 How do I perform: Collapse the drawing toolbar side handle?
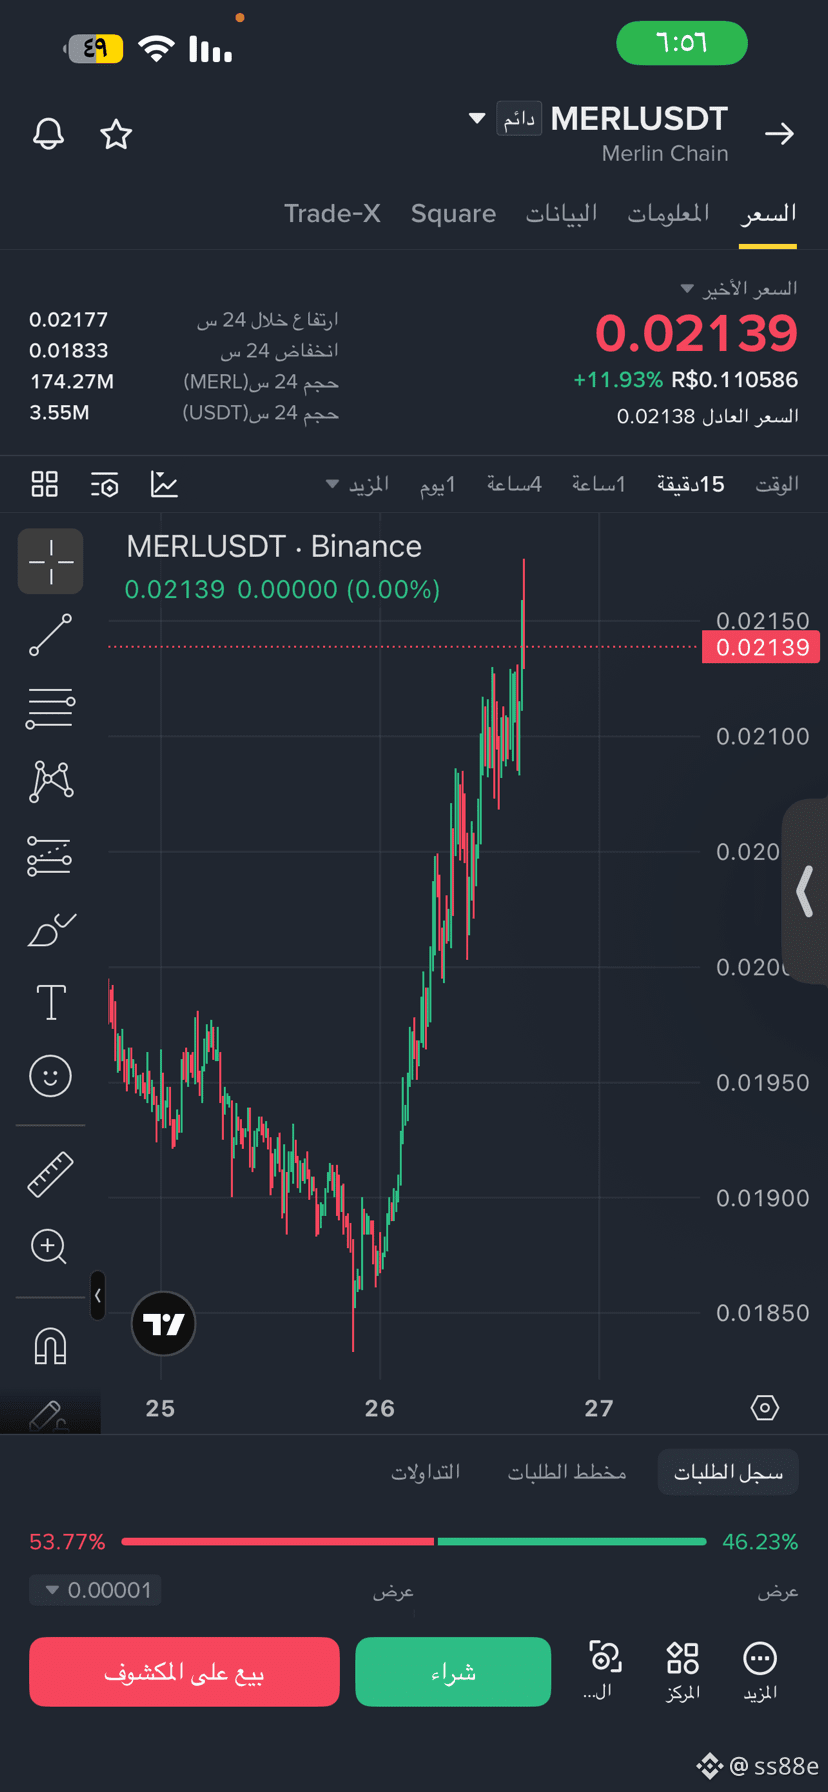(97, 1295)
